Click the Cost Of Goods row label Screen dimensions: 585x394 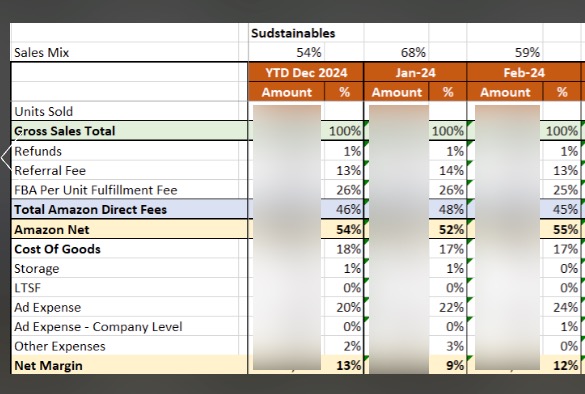coord(57,249)
